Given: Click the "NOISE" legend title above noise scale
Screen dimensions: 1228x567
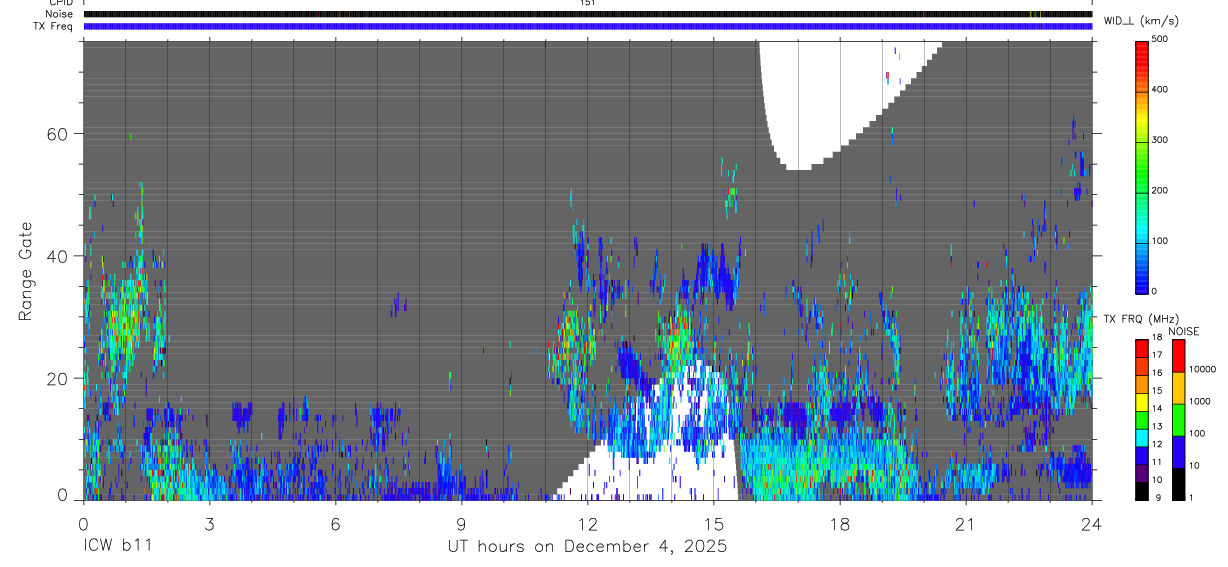Looking at the screenshot, I should pos(1183,331).
